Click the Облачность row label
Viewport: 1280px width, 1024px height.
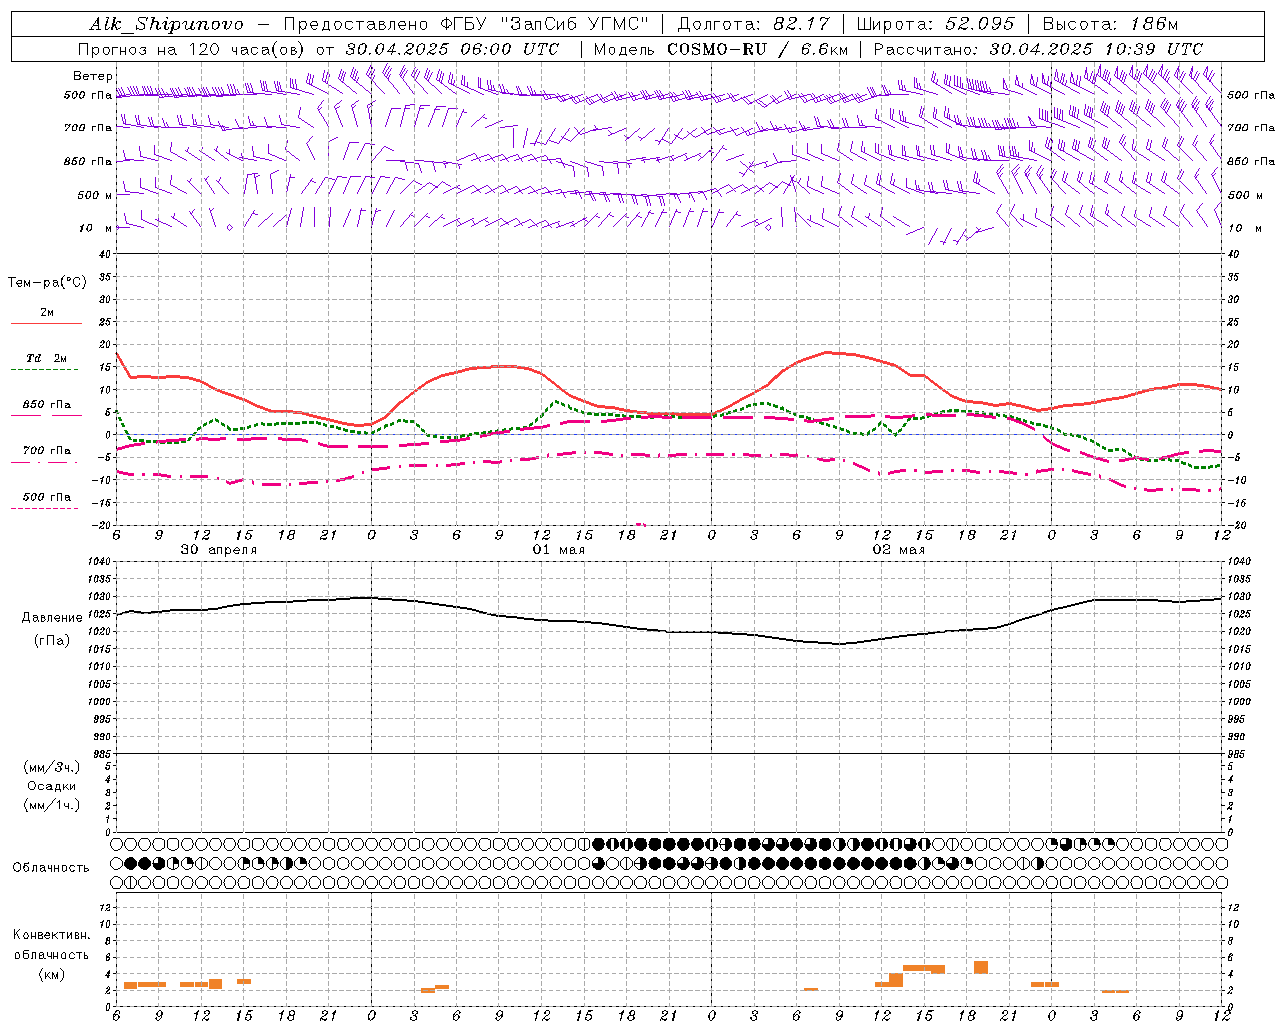coord(51,868)
